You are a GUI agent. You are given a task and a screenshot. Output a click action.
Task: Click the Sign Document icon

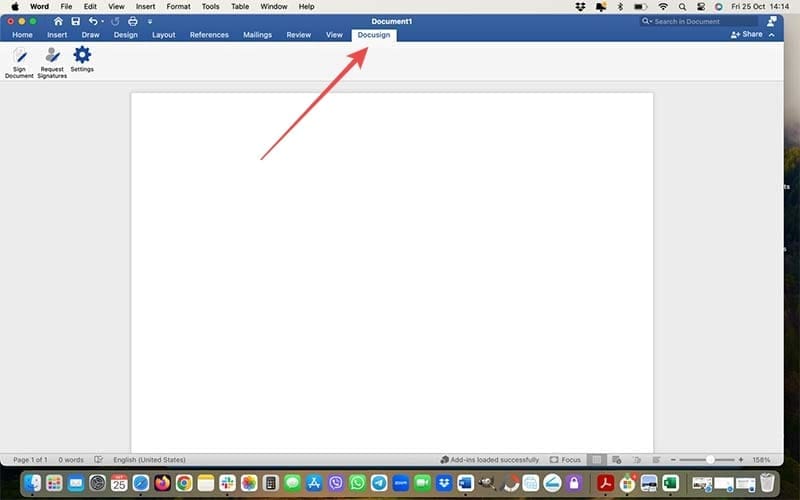pyautogui.click(x=19, y=58)
